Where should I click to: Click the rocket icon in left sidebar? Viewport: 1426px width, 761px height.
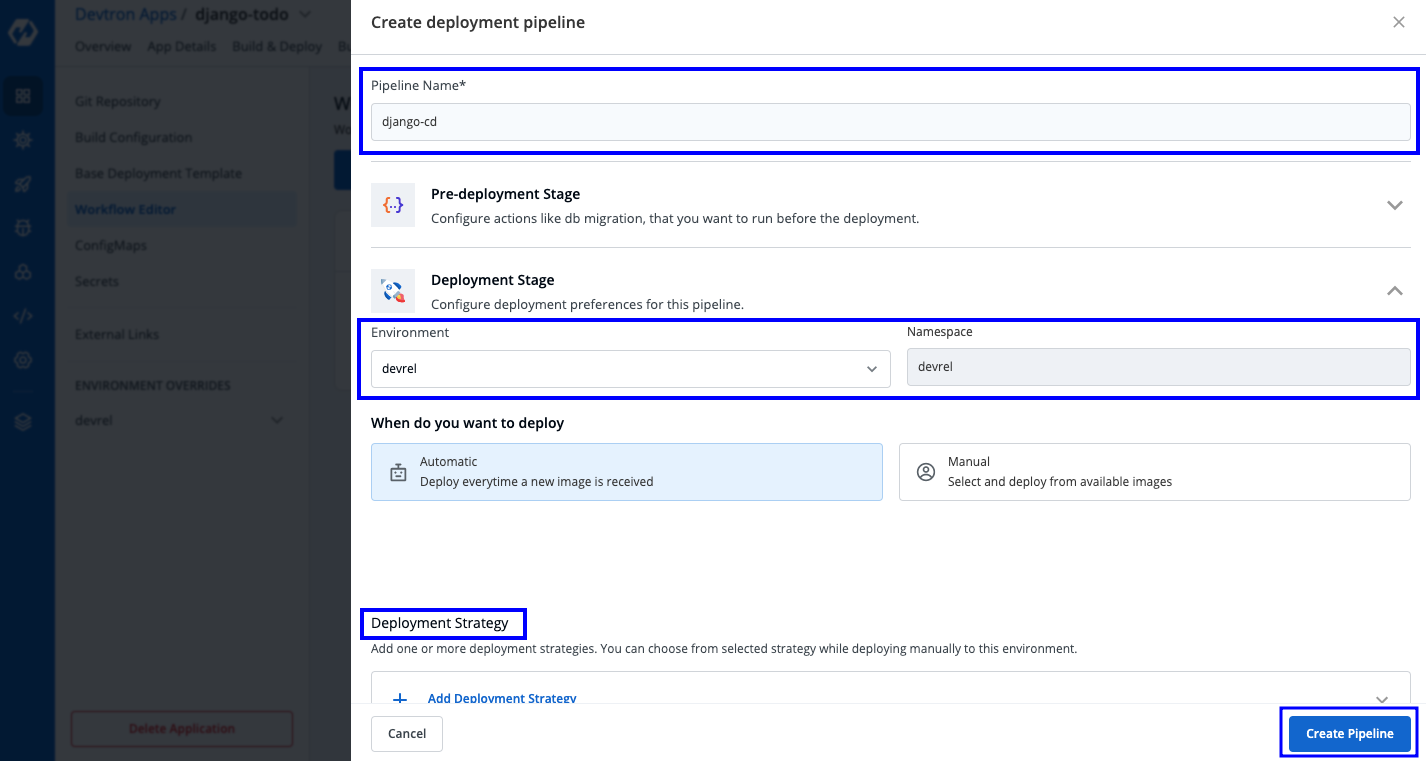[23, 184]
